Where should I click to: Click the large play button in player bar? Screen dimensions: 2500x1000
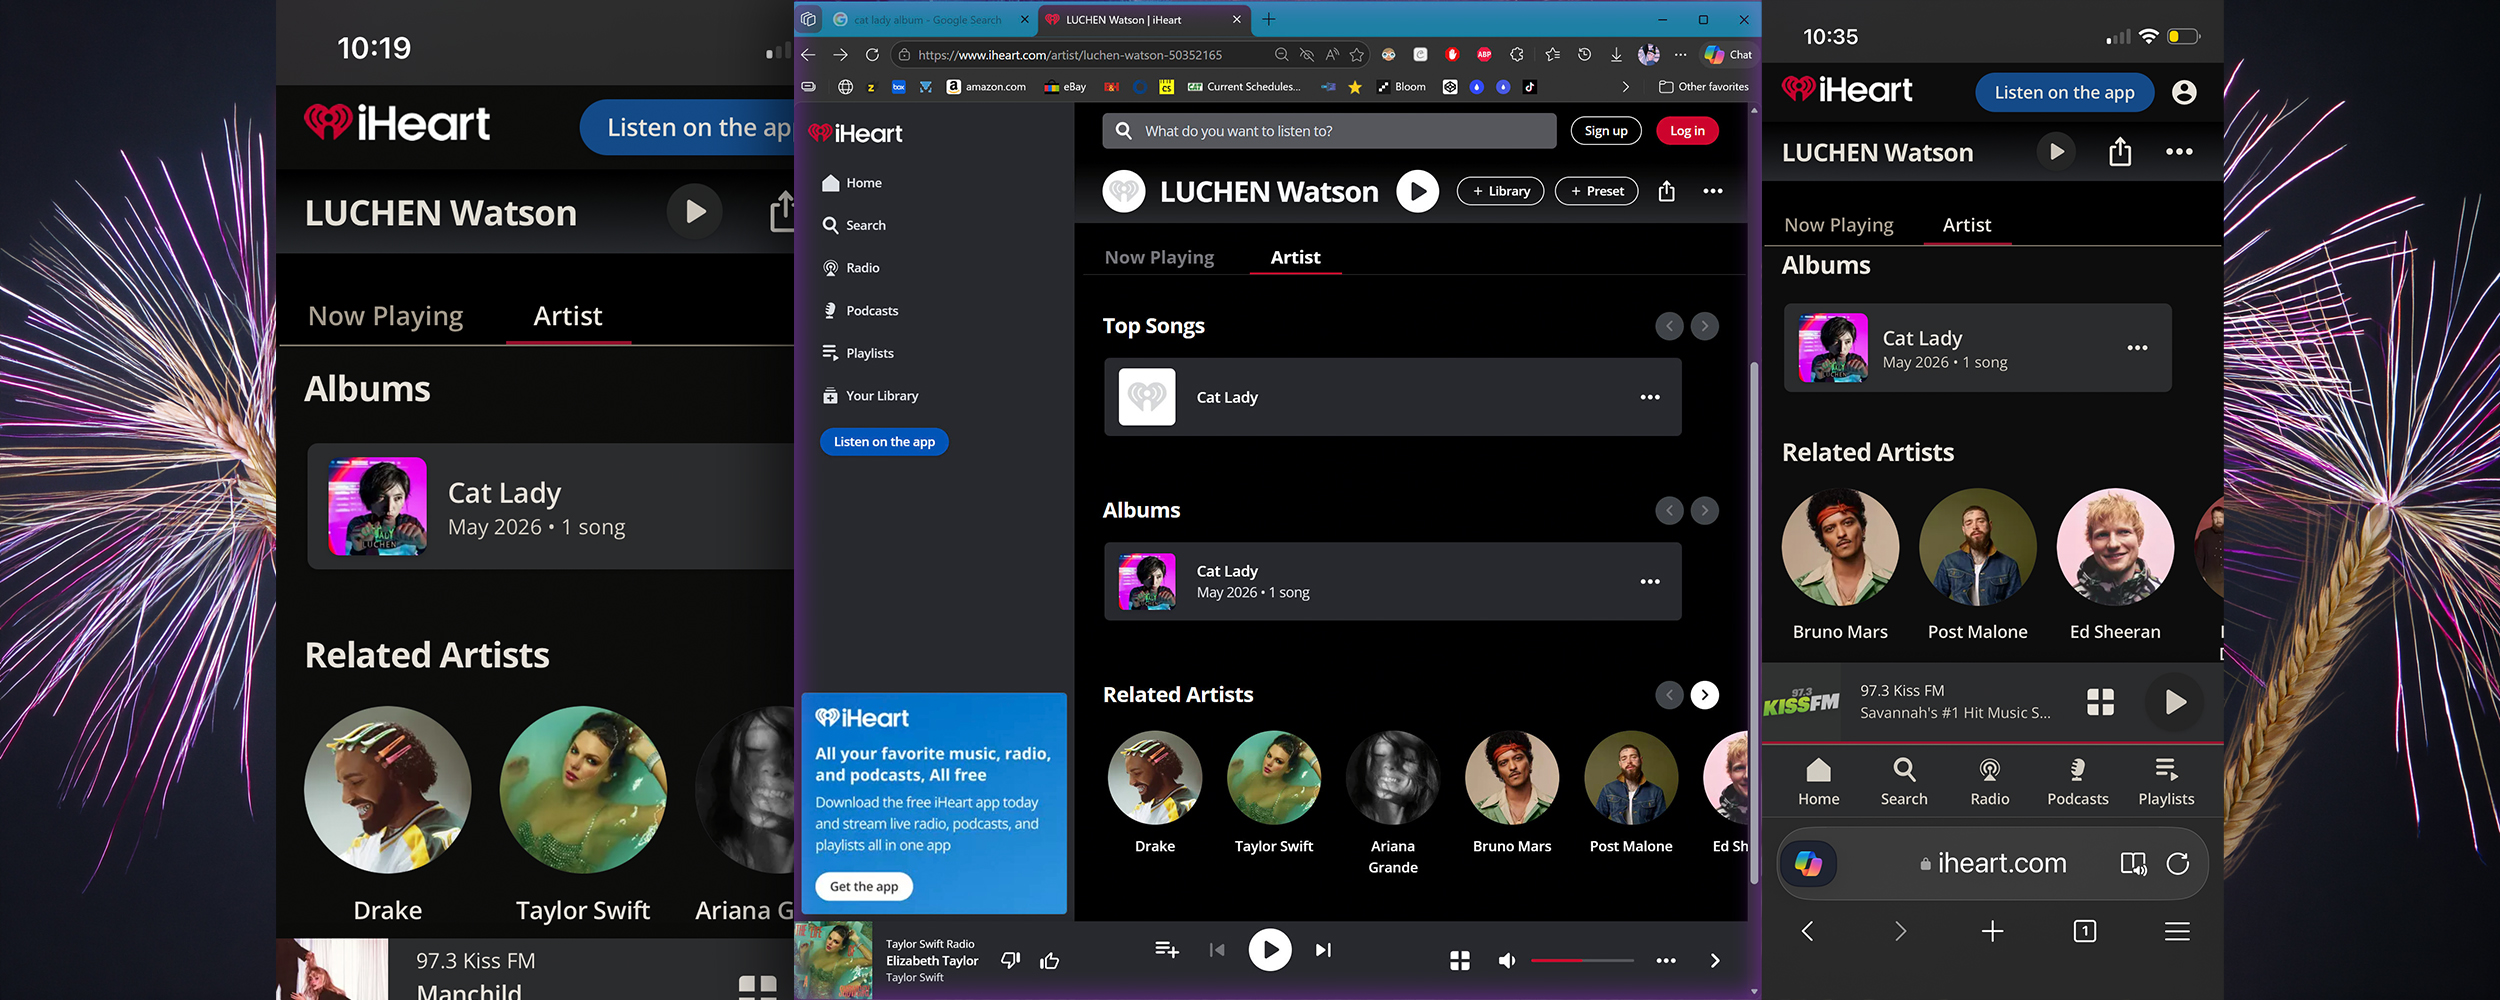(1269, 950)
